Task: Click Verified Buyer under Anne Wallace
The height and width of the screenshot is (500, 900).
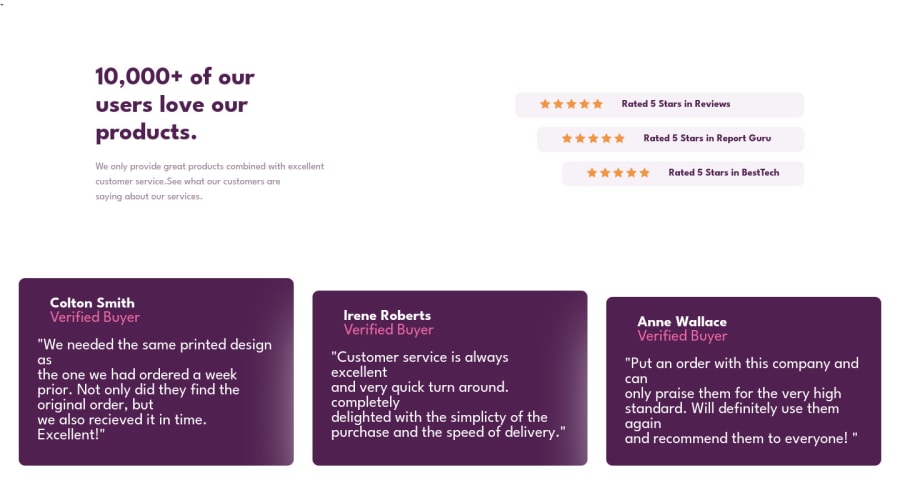Action: point(682,336)
